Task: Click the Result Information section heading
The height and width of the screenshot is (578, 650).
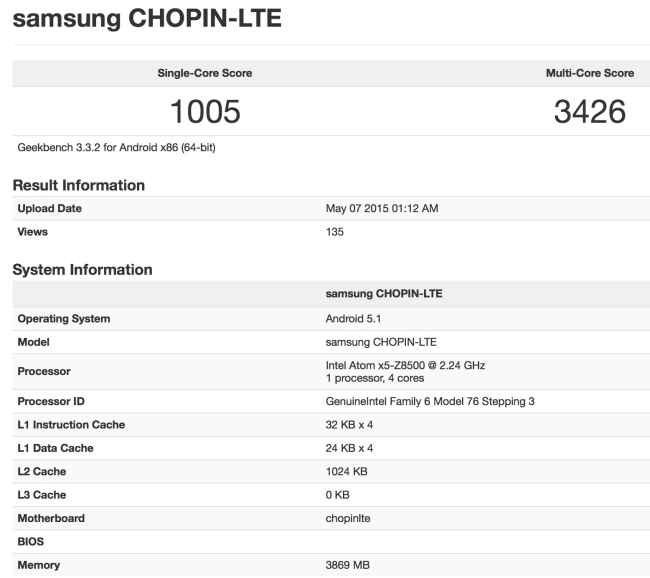Action: click(79, 186)
